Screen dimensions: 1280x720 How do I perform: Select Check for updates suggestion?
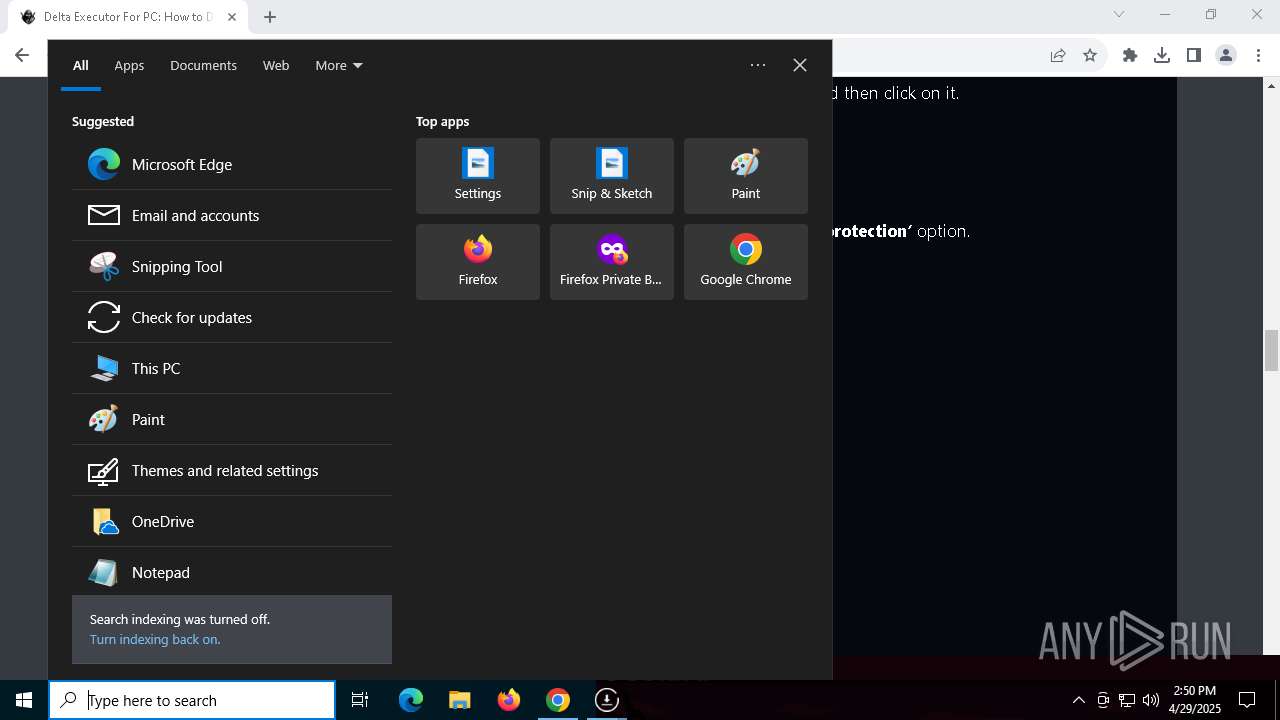click(232, 317)
